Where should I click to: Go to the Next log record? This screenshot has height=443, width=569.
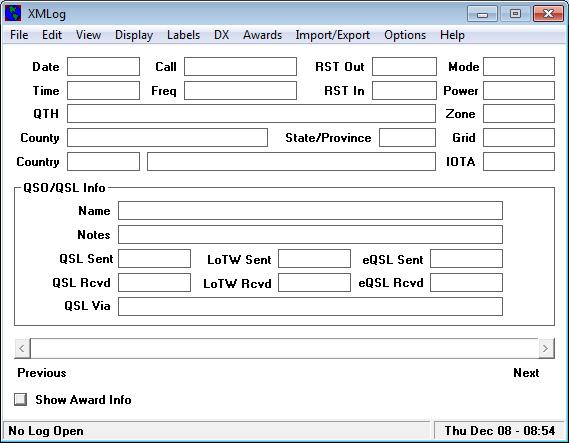(526, 373)
